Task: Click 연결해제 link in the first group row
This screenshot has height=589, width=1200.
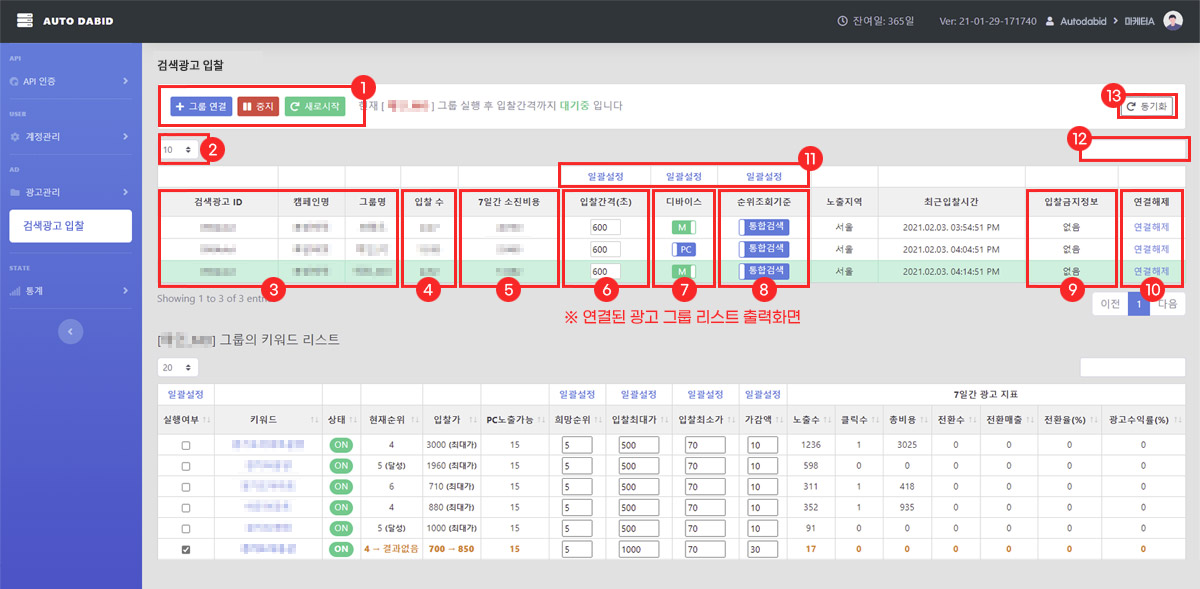Action: [1150, 227]
